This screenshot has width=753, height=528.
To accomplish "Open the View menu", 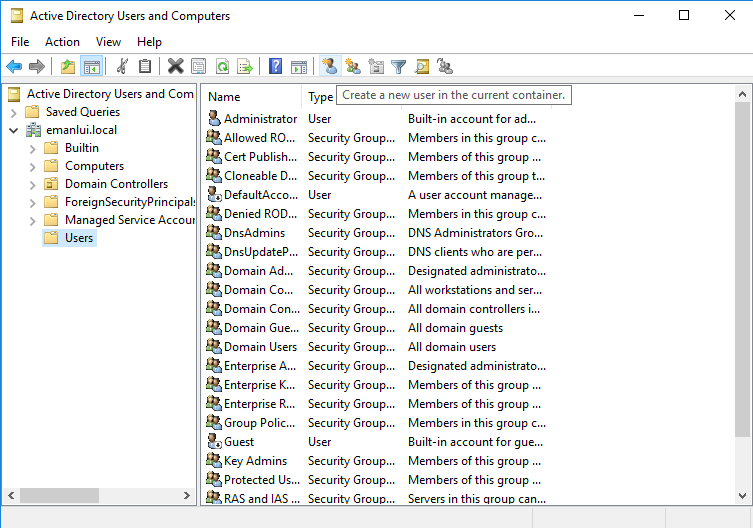I will pyautogui.click(x=108, y=42).
